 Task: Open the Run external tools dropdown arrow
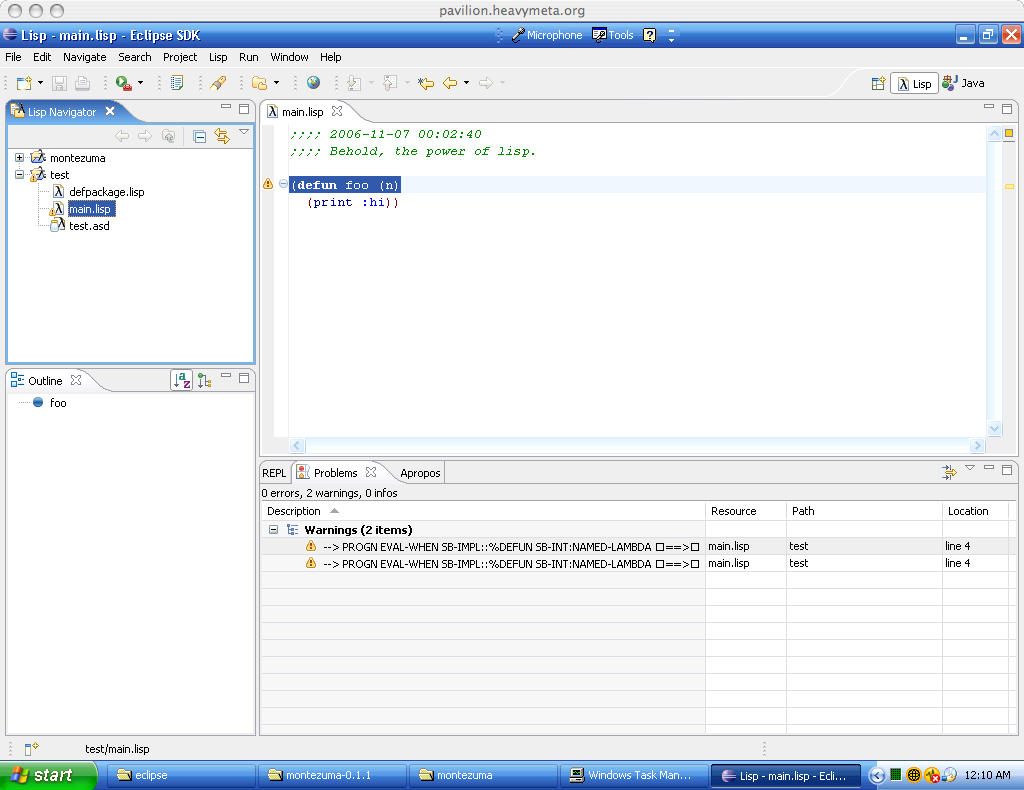point(140,83)
